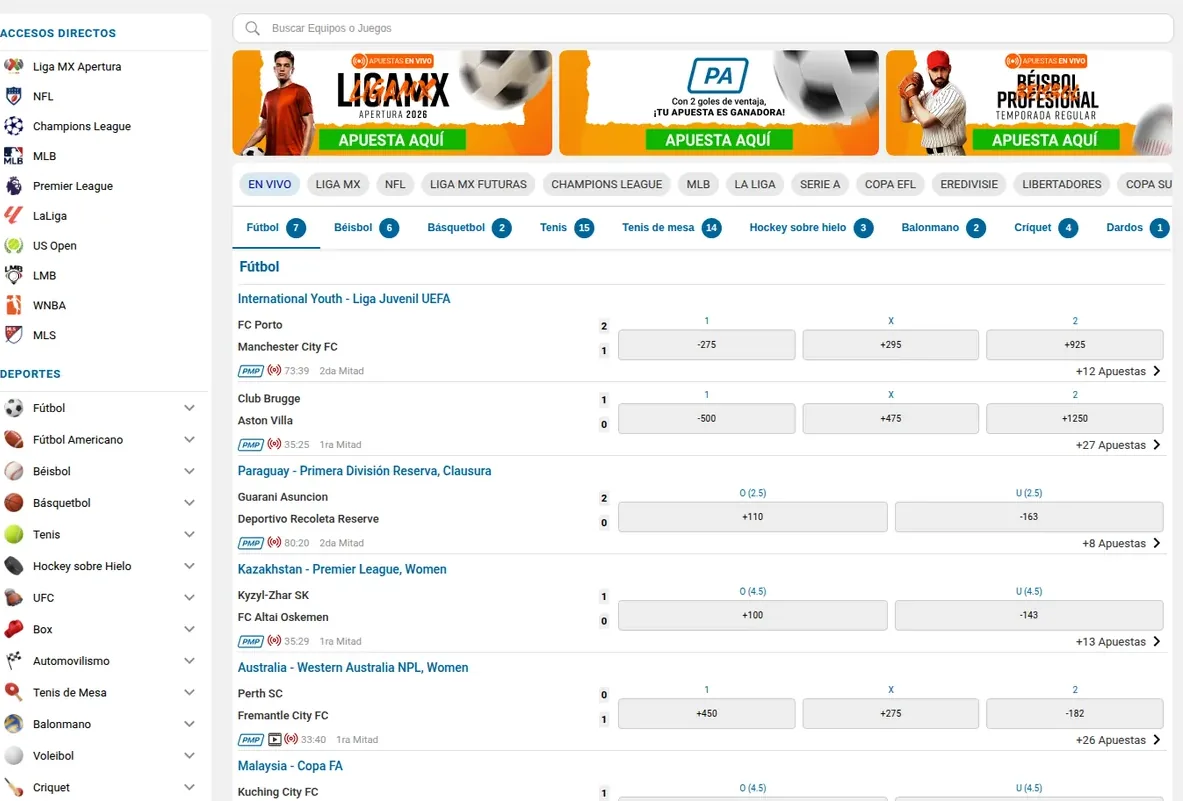Image resolution: width=1183 pixels, height=801 pixels.
Task: Open live video stream icon for Perth SC match
Action: (275, 740)
